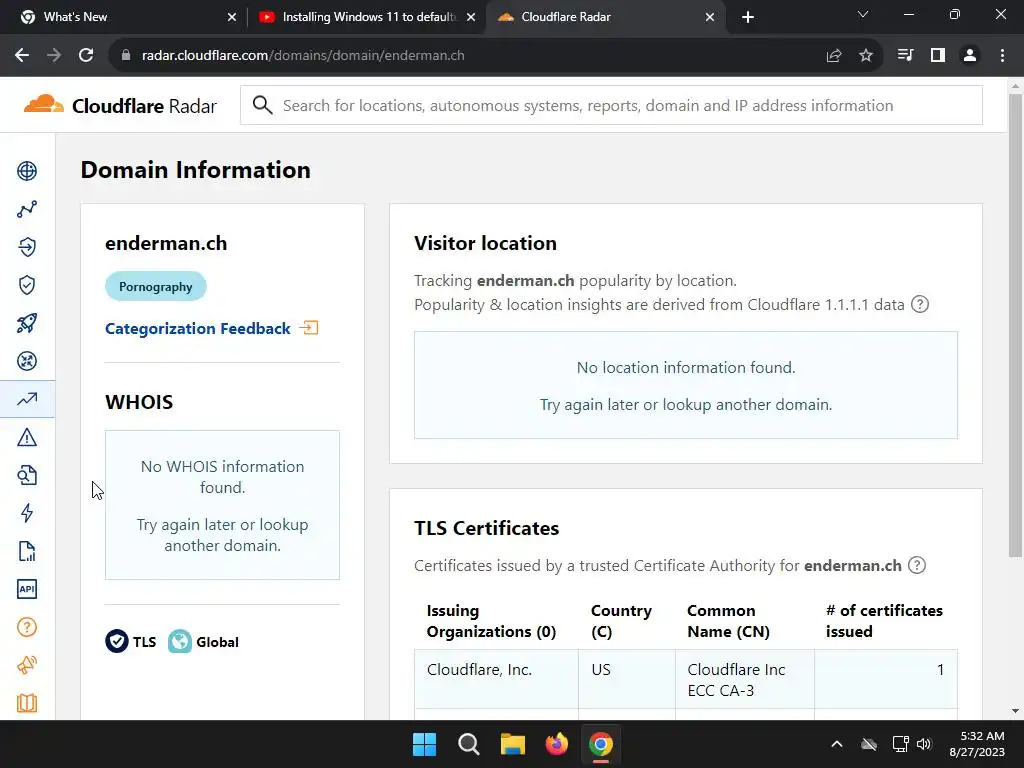
Task: Click the Cloudflare Radar logo
Action: tap(120, 105)
